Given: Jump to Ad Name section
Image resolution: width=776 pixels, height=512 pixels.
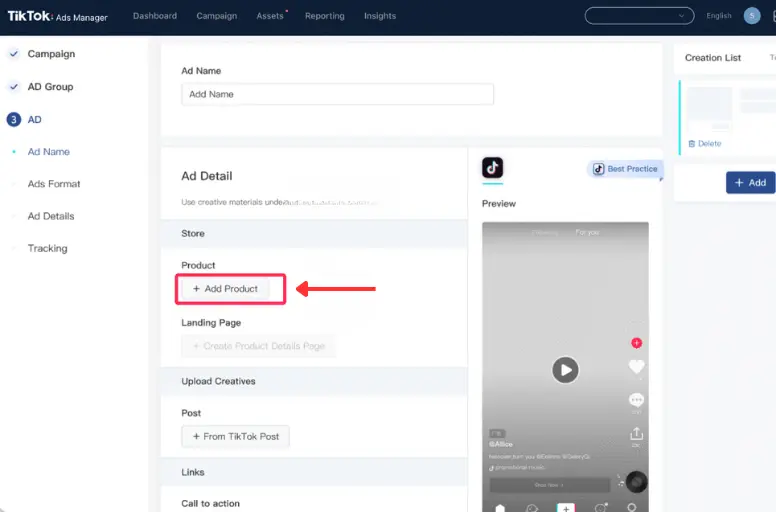Looking at the screenshot, I should point(48,152).
